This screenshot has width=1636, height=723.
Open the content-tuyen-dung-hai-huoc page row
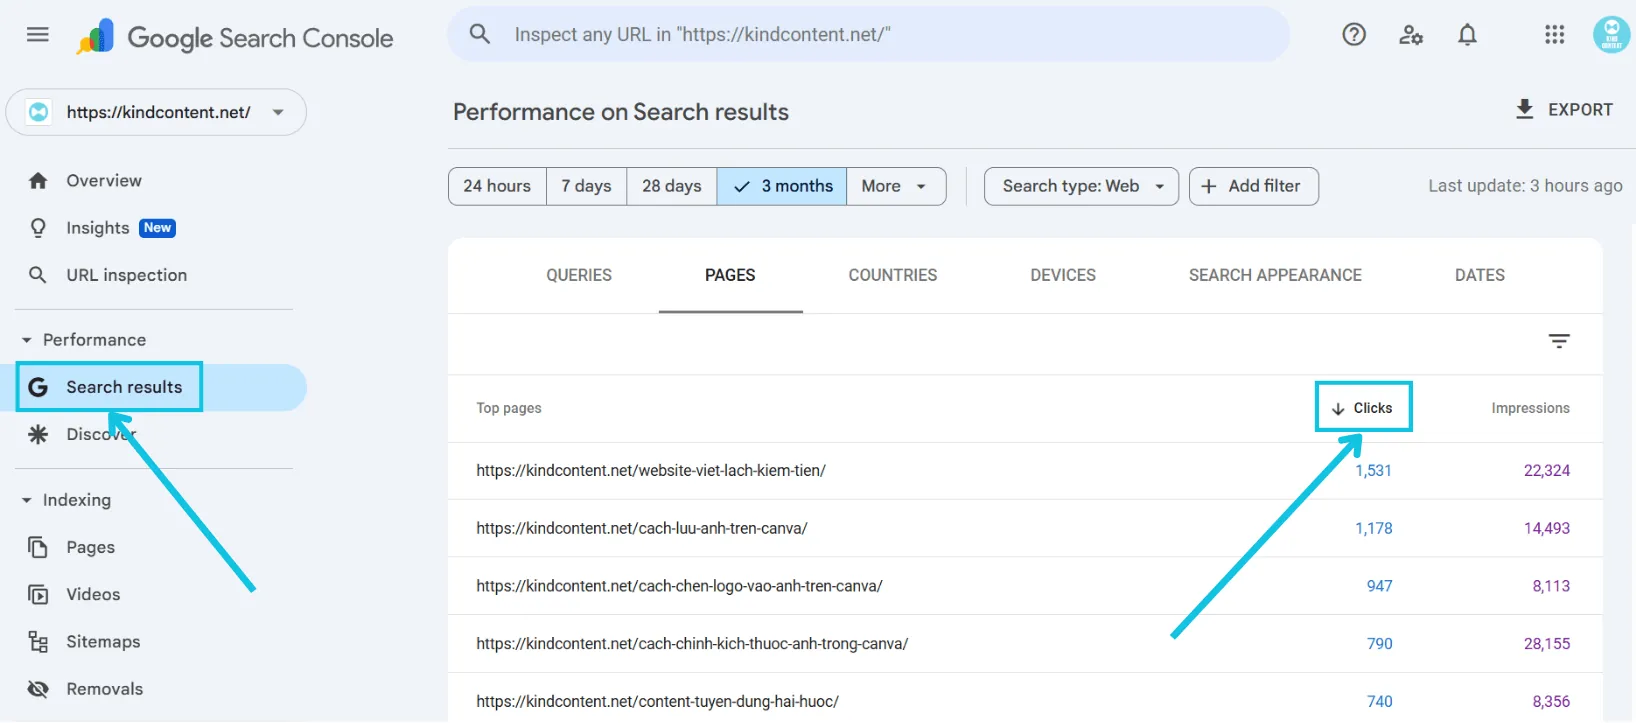coord(1025,699)
